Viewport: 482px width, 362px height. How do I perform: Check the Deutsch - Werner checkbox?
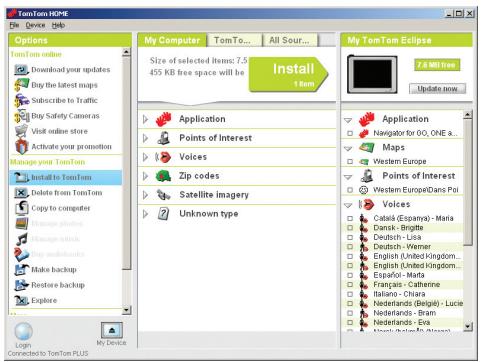350,247
